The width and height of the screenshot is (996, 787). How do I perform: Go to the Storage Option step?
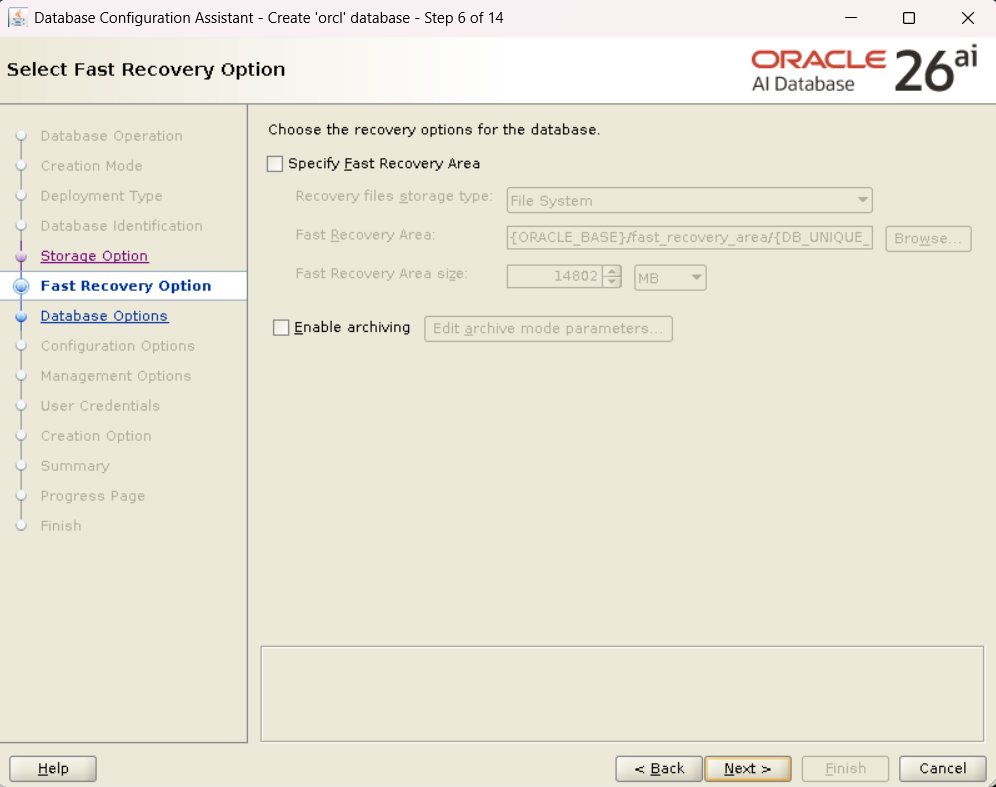pyautogui.click(x=94, y=256)
